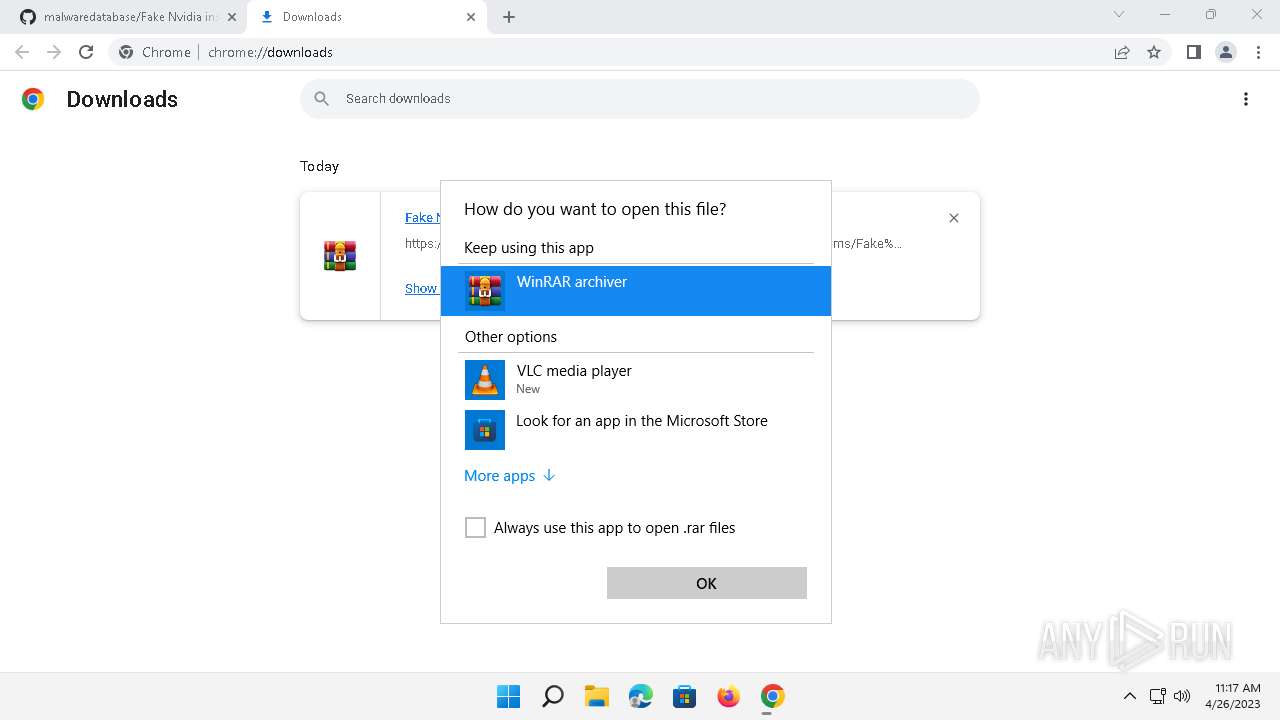1280x720 pixels.
Task: Click the Chrome logo beside Downloads
Action: click(x=33, y=99)
